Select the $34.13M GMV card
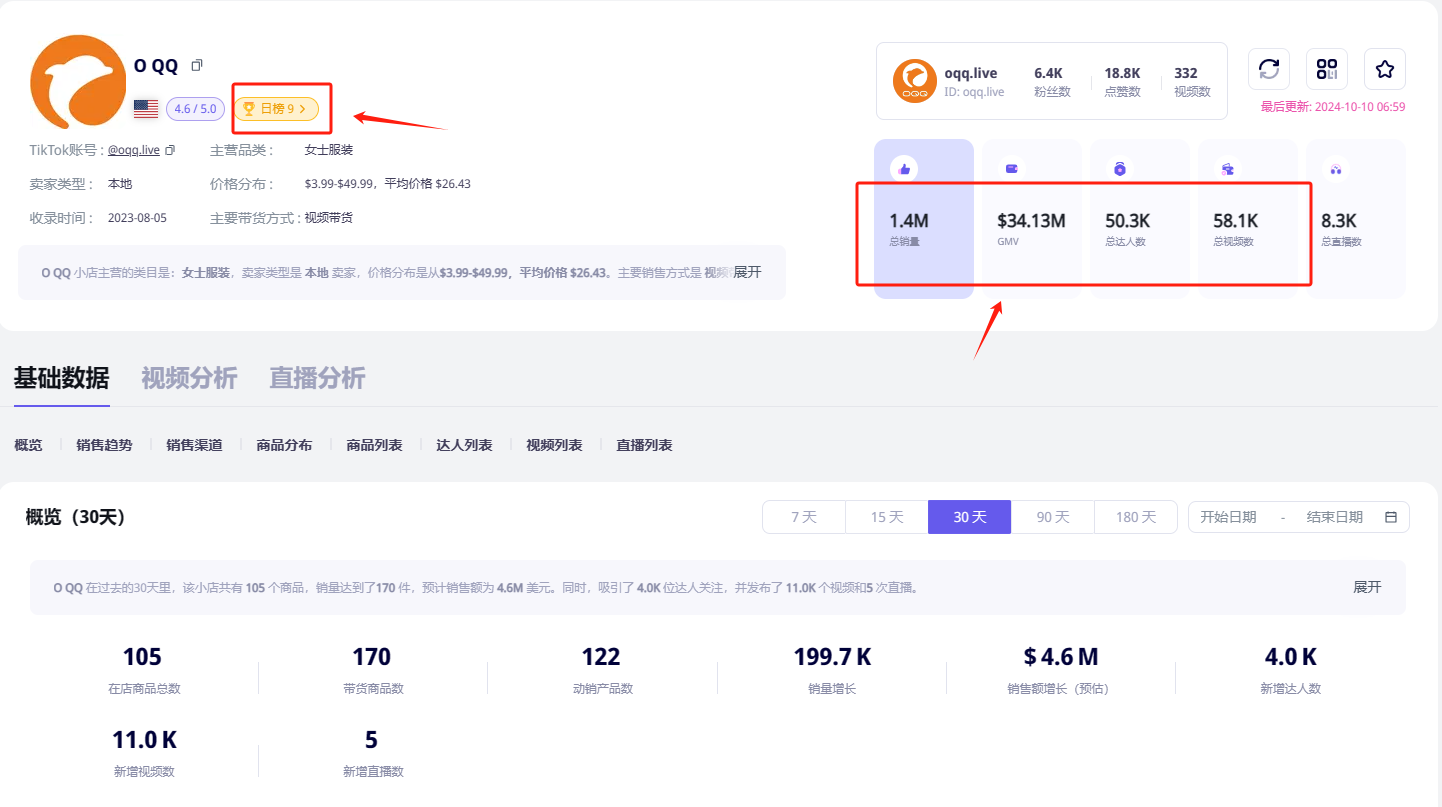This screenshot has width=1442, height=807. pyautogui.click(x=1031, y=219)
